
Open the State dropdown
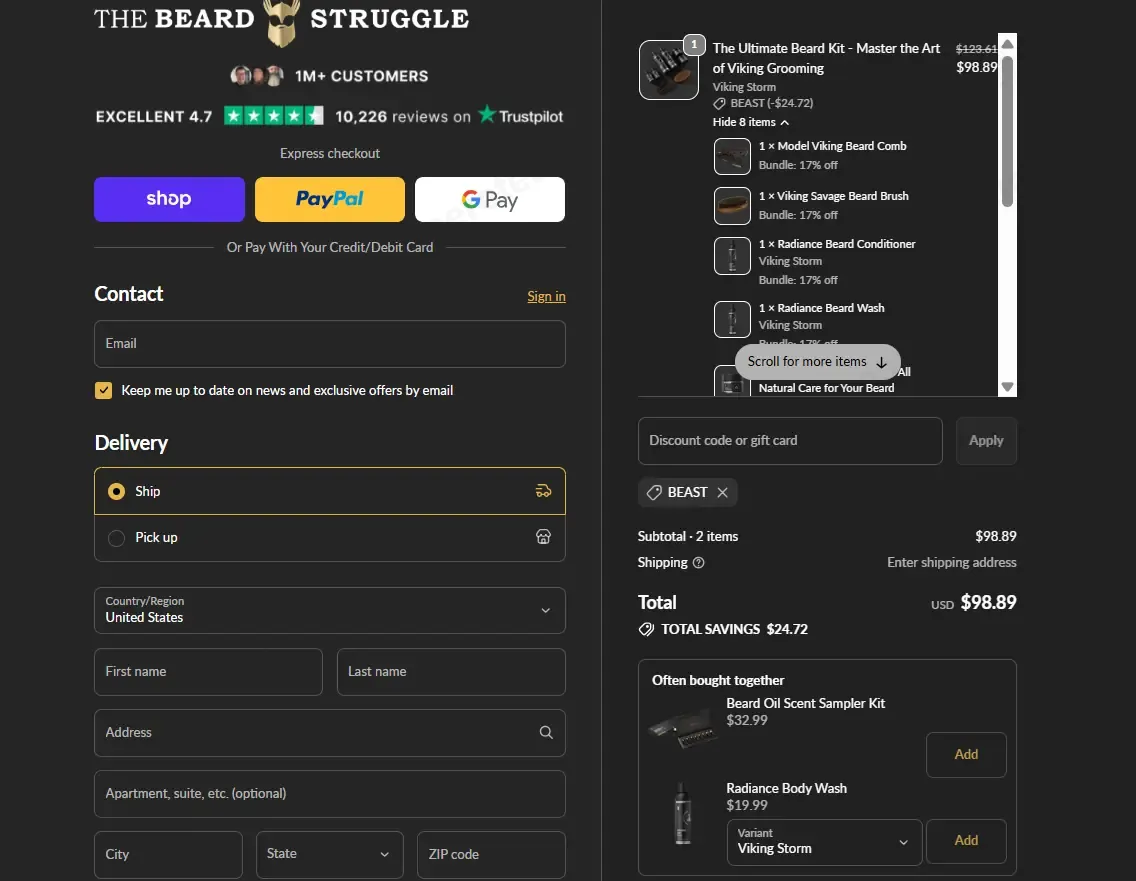330,854
